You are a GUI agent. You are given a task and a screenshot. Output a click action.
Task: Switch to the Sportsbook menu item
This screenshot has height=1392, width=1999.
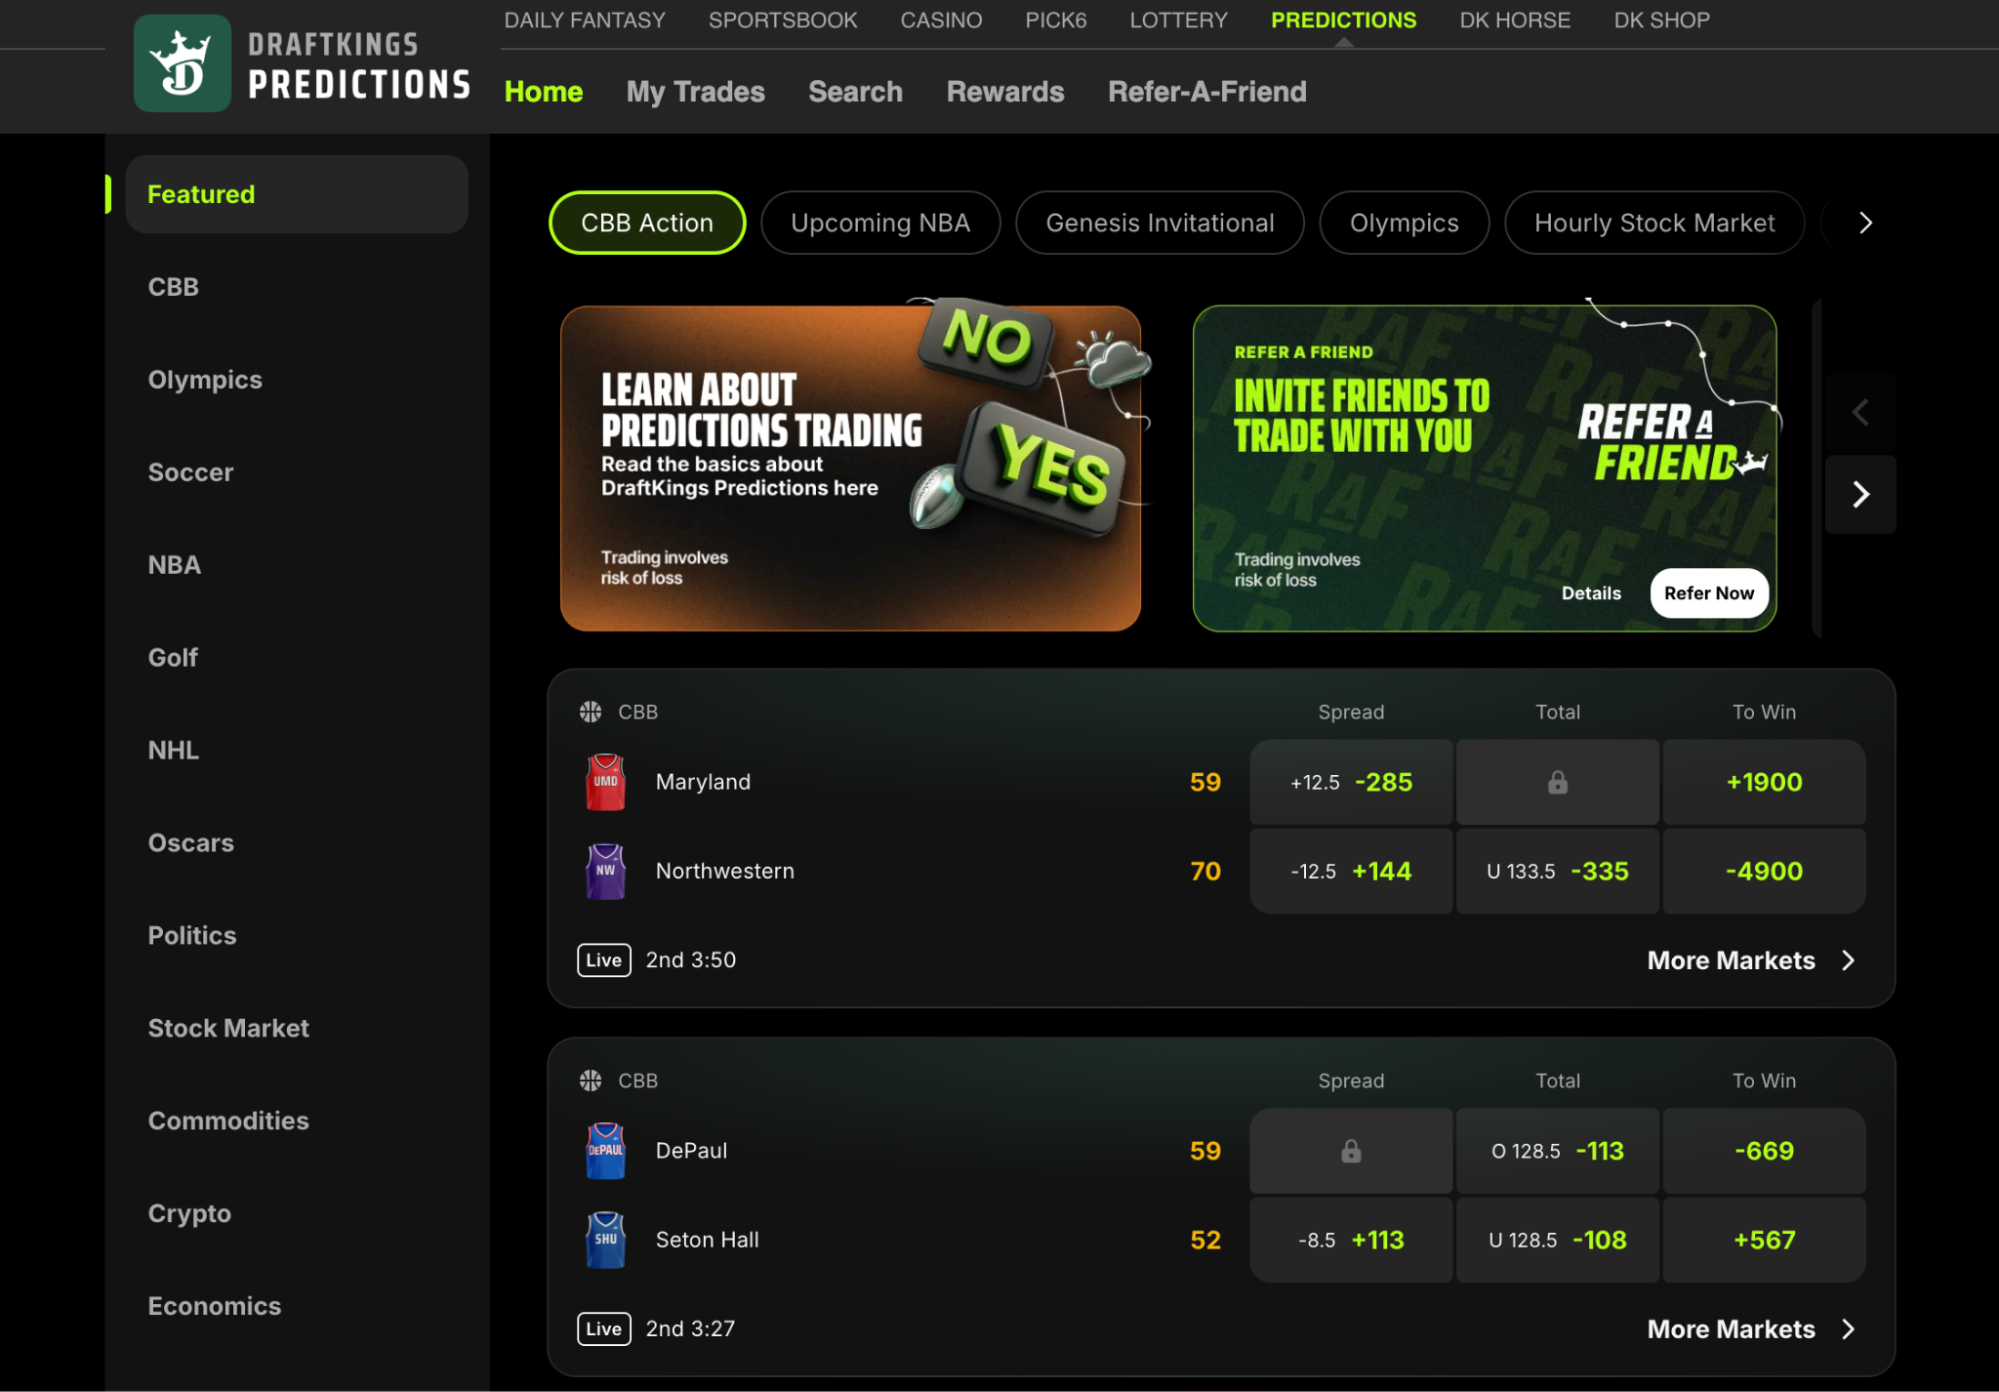tap(782, 20)
